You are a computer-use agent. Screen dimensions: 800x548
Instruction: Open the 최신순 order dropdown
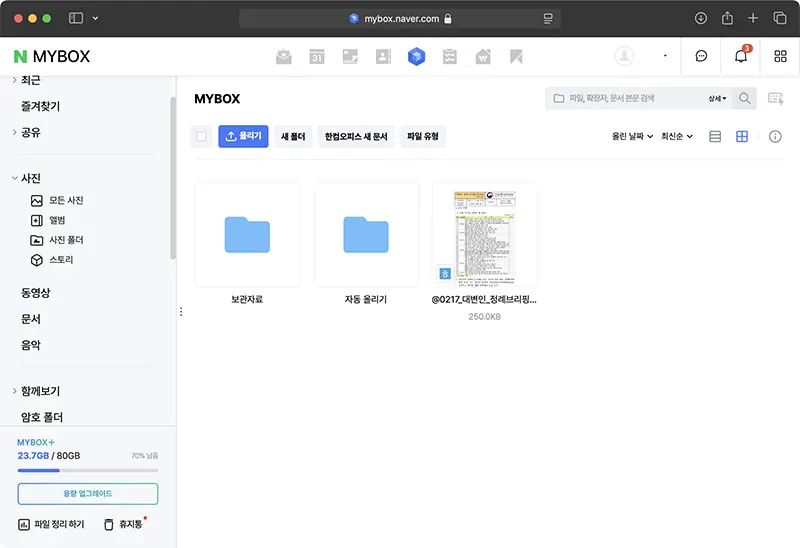(677, 136)
